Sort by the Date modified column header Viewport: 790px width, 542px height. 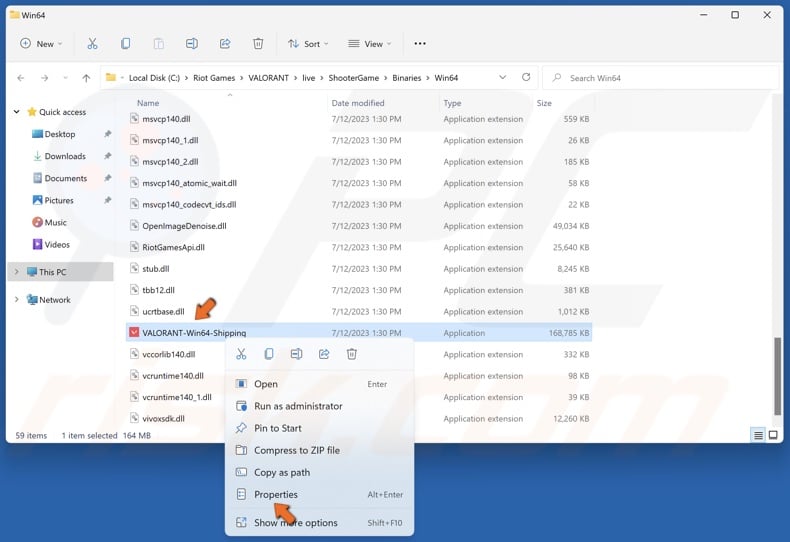coord(358,103)
